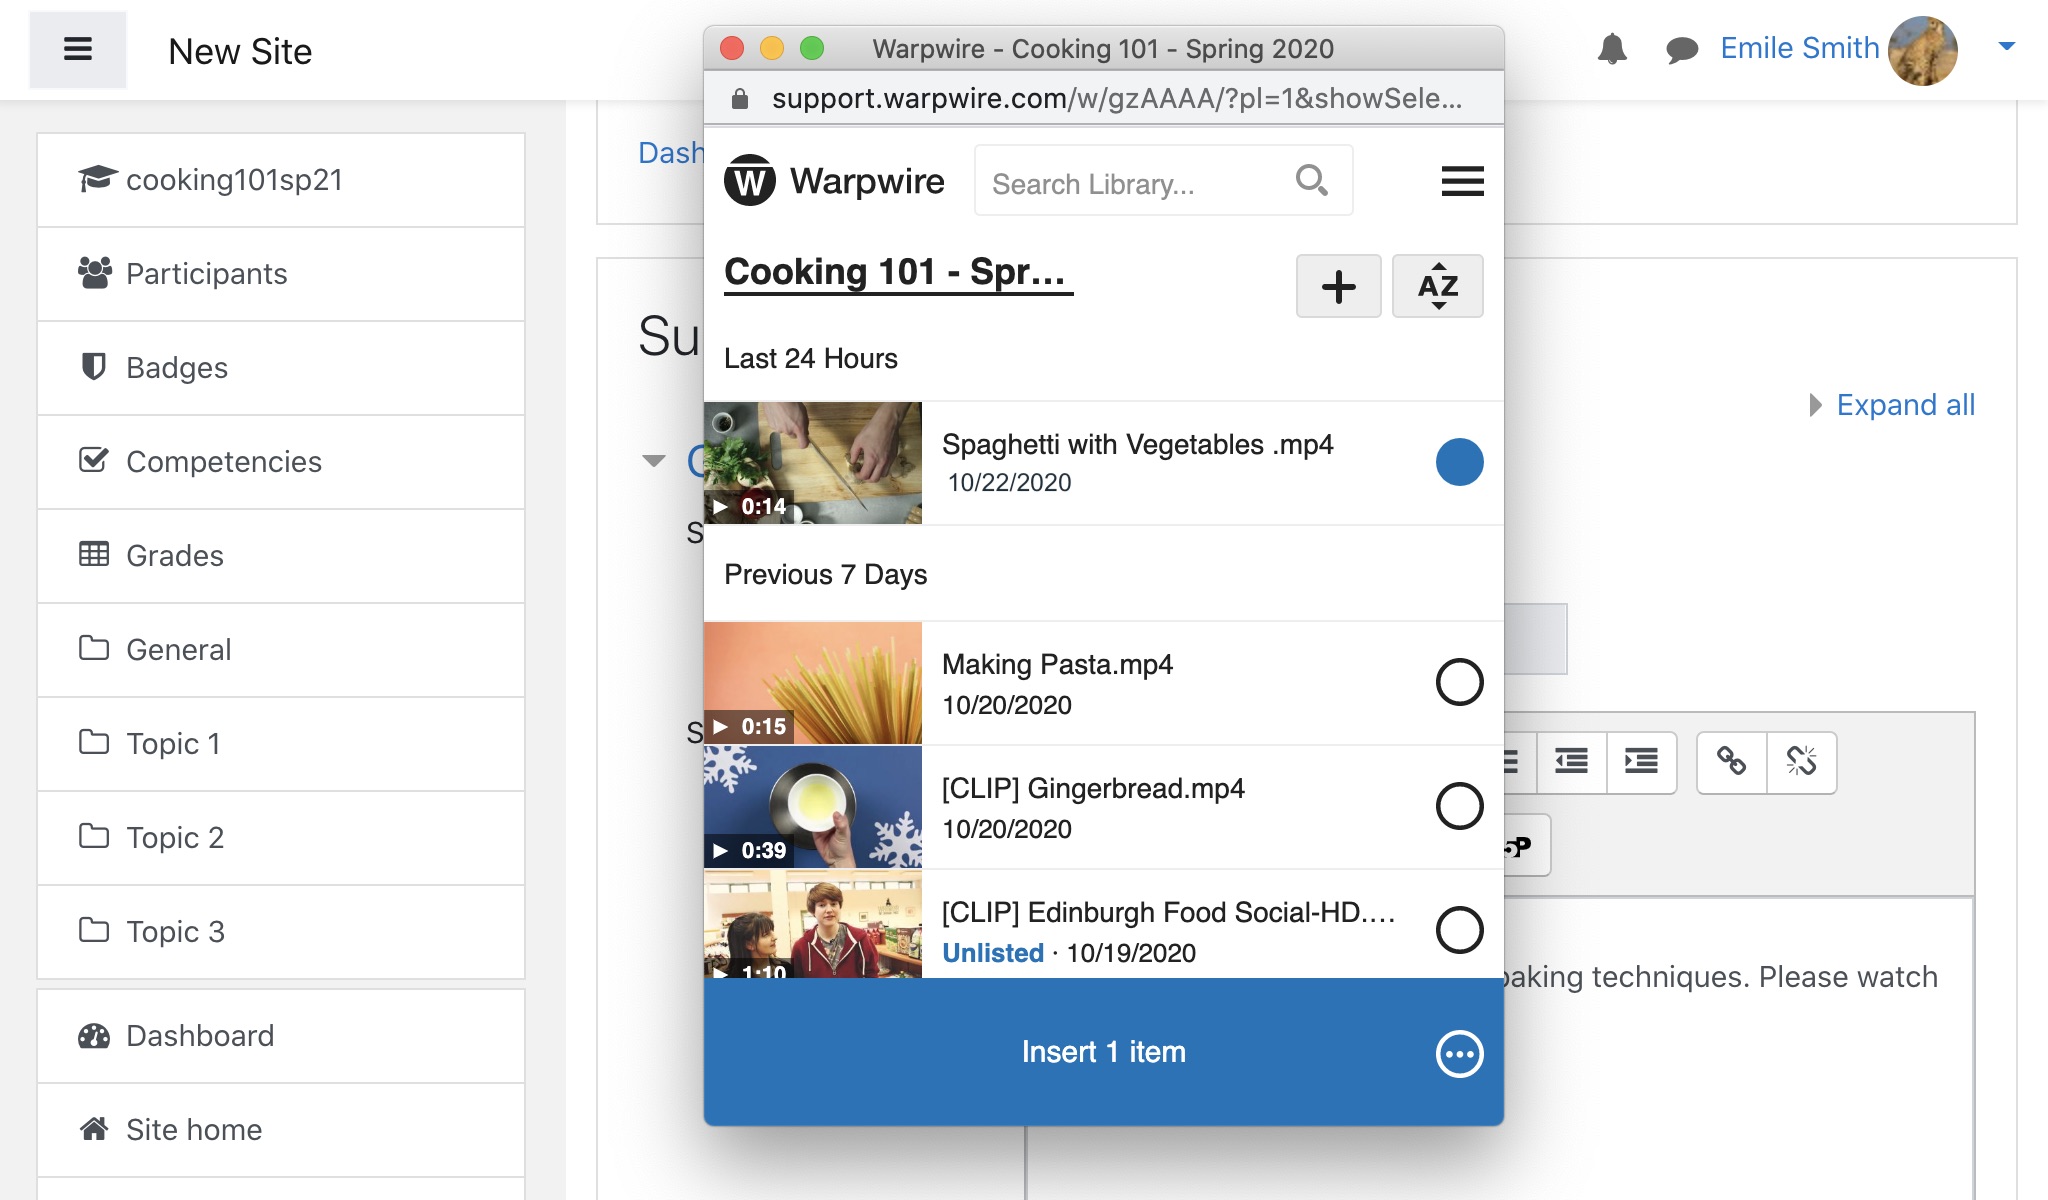Open Participants in the sidebar

[206, 274]
